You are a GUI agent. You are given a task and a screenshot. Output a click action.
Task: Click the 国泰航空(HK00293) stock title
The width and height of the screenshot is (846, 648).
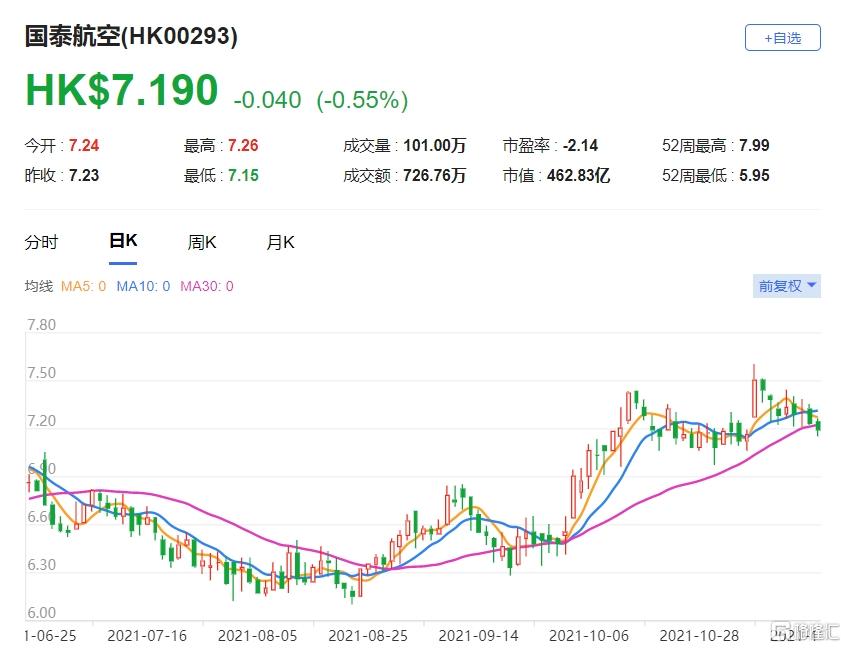point(131,37)
